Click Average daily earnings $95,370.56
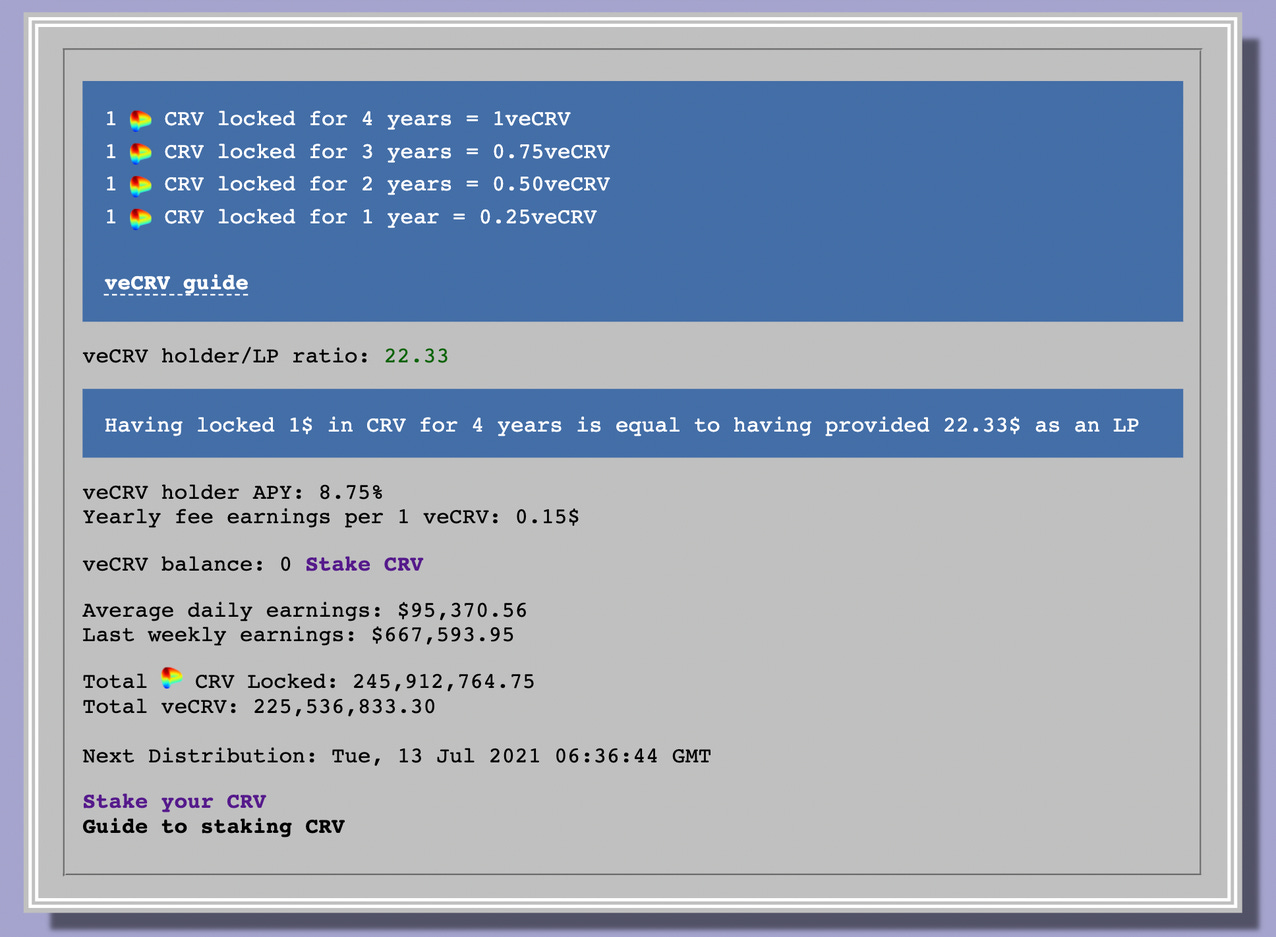1276x937 pixels. pos(462,610)
